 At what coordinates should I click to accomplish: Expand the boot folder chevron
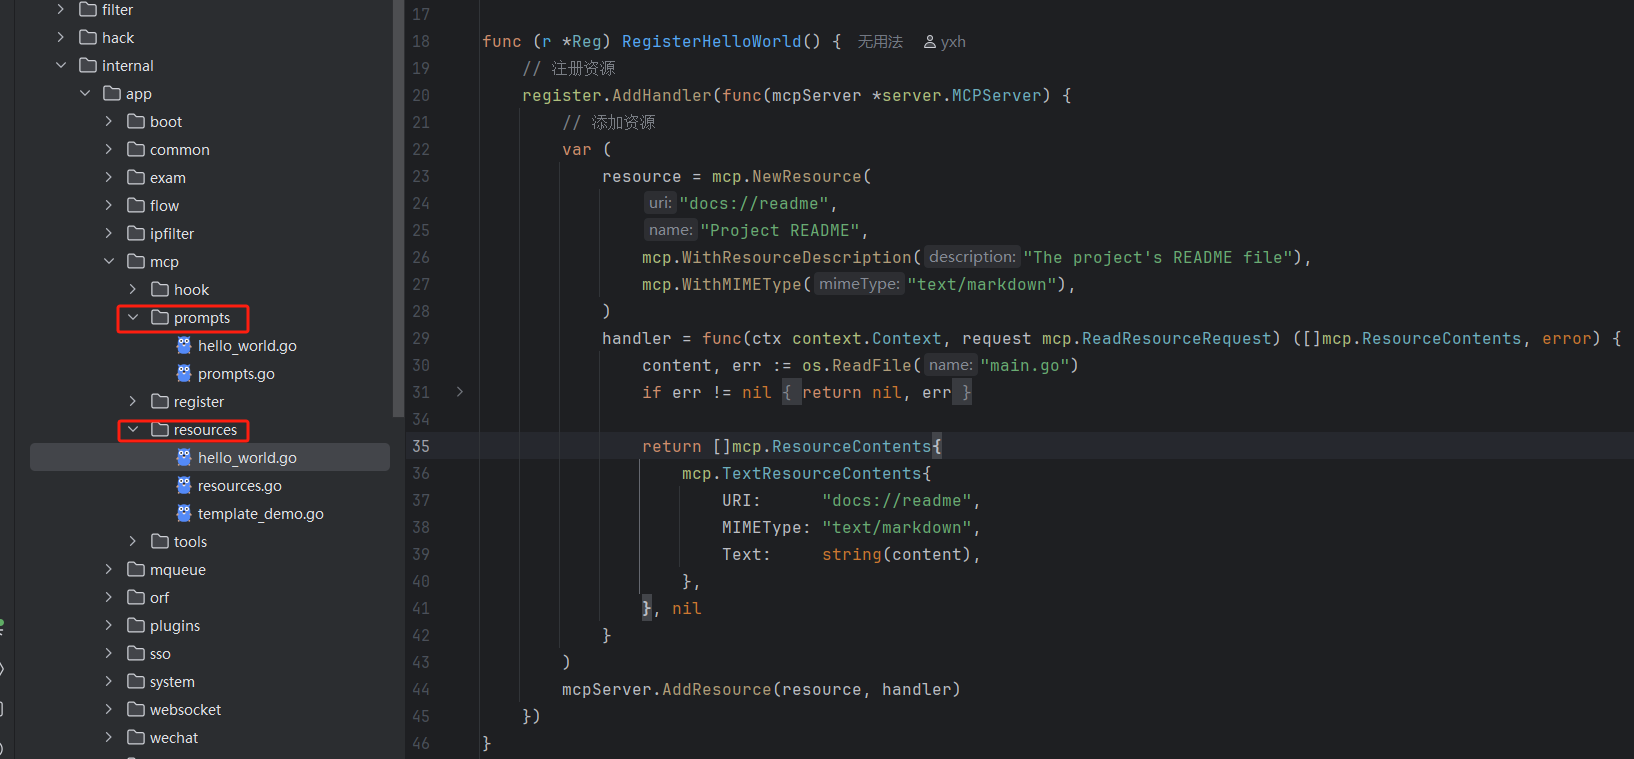pyautogui.click(x=109, y=121)
